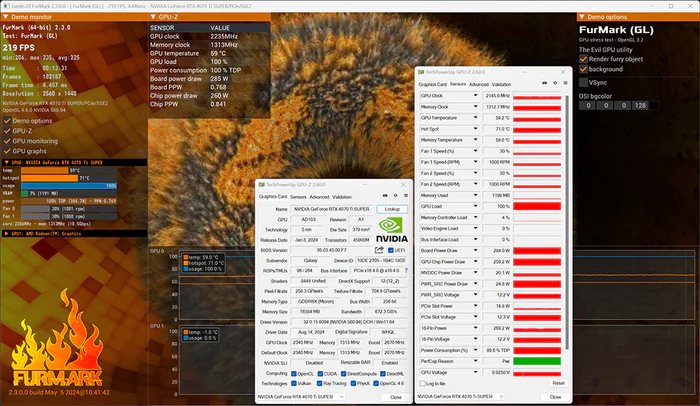
Task: Click the BIOS export share icon
Action: (x=379, y=250)
